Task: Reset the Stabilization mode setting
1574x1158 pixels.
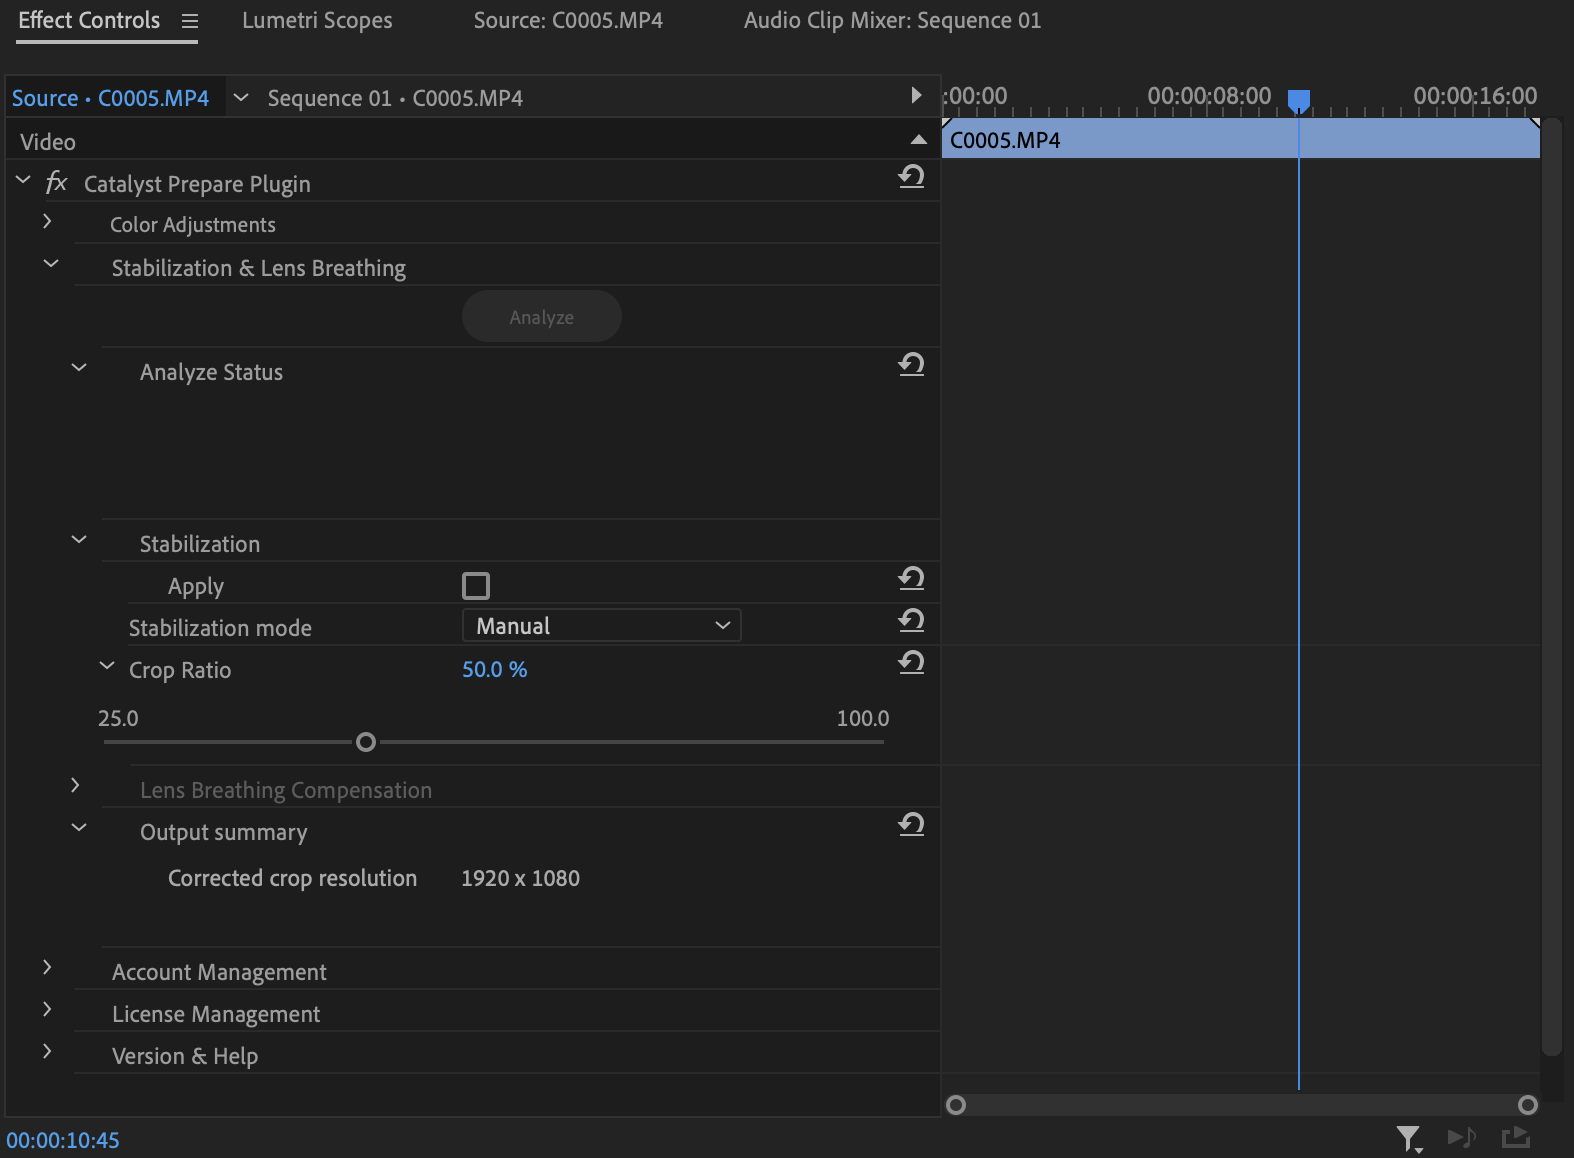Action: (x=911, y=621)
